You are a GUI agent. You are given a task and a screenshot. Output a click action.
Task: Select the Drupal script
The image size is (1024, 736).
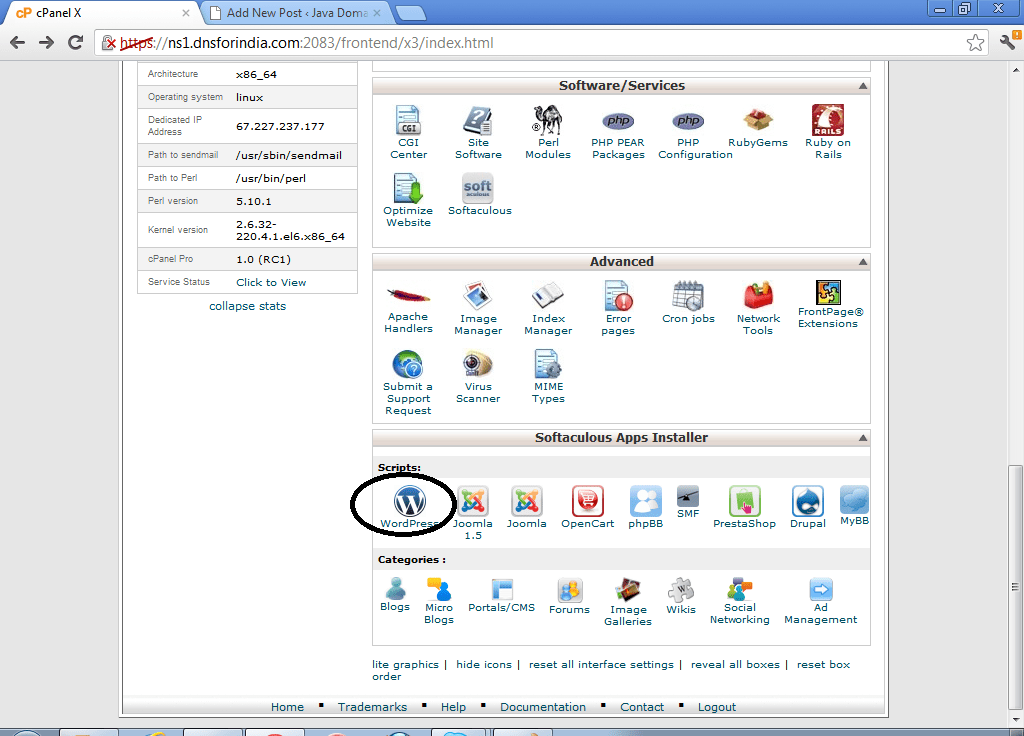(807, 507)
